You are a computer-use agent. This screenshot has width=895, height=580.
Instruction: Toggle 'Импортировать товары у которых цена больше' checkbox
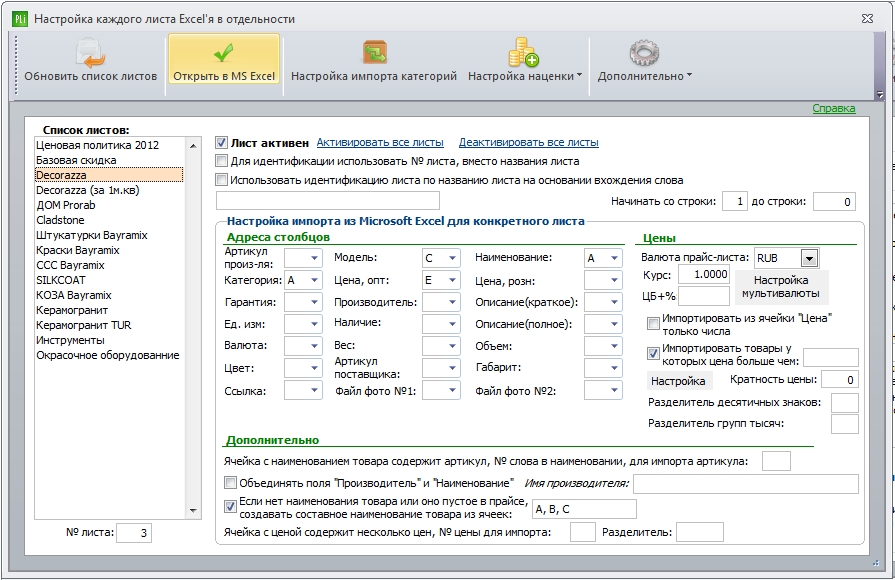point(653,354)
